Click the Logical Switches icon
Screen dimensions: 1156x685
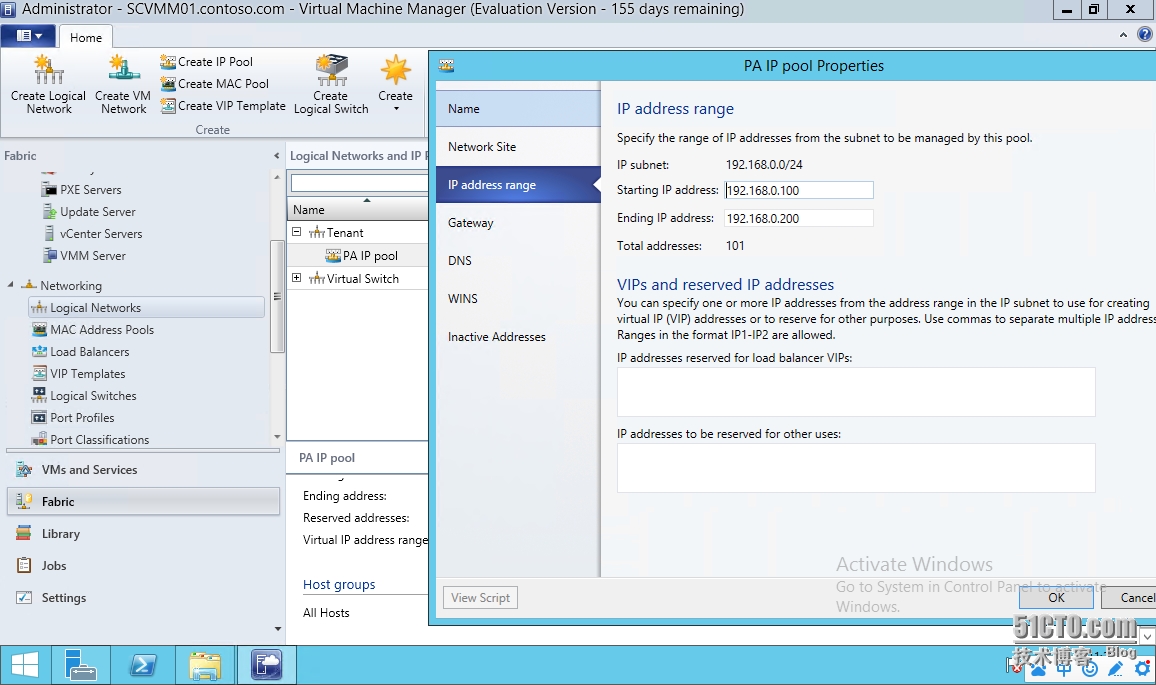click(x=39, y=395)
